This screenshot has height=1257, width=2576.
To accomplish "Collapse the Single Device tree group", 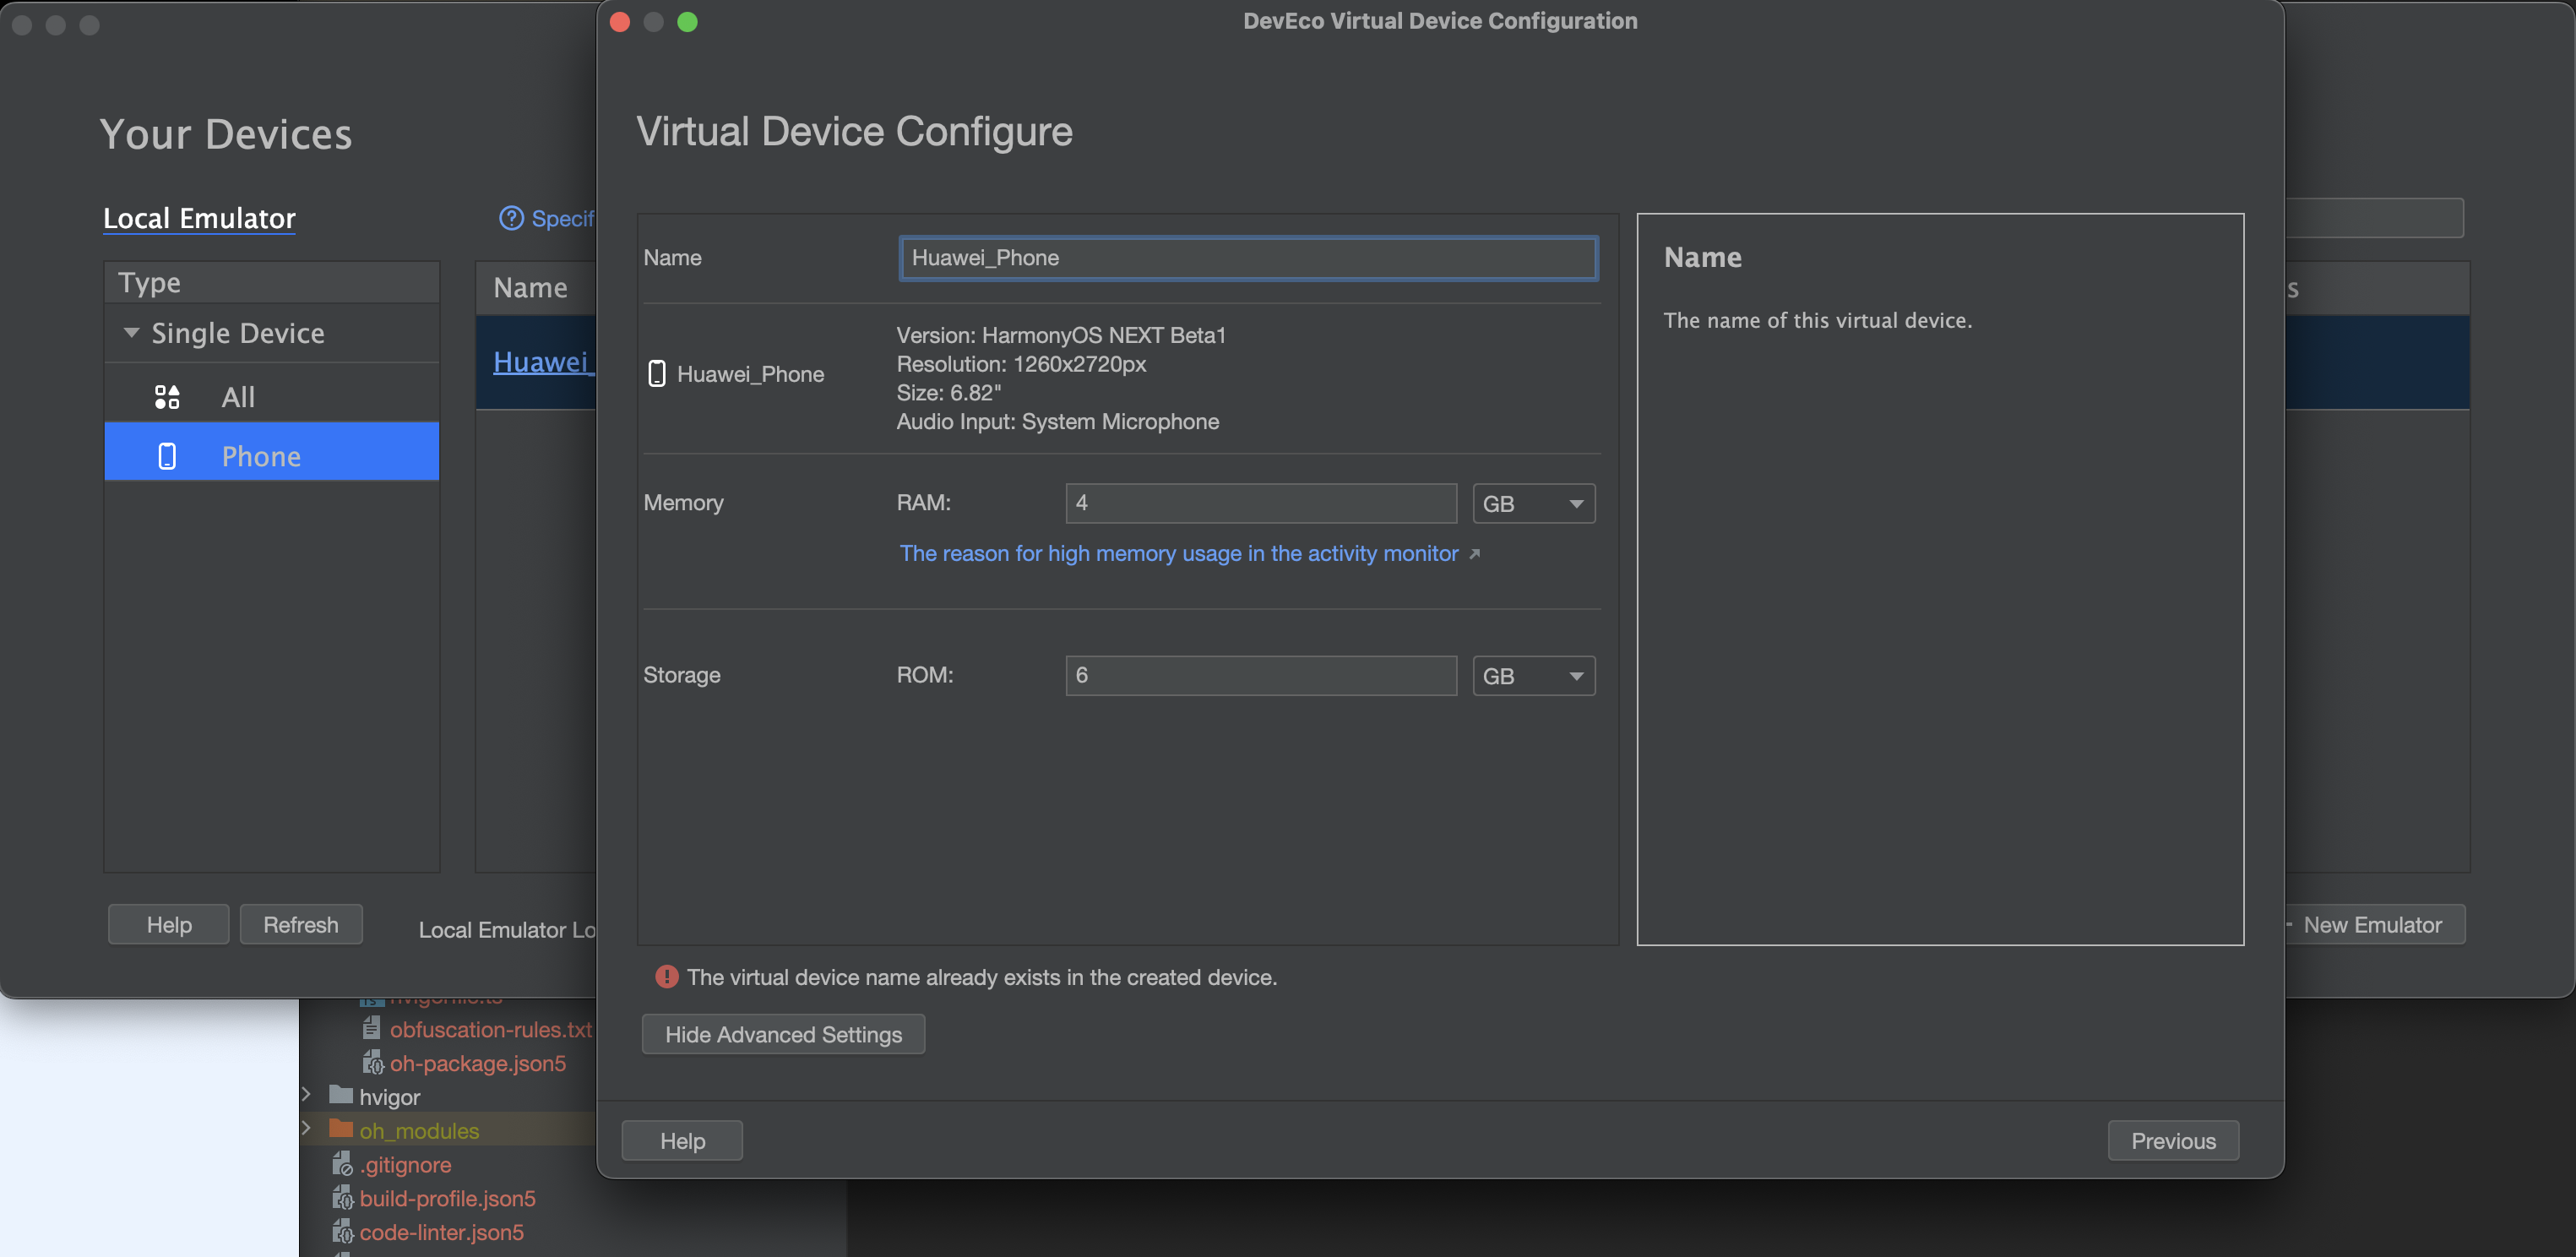I will tap(131, 332).
